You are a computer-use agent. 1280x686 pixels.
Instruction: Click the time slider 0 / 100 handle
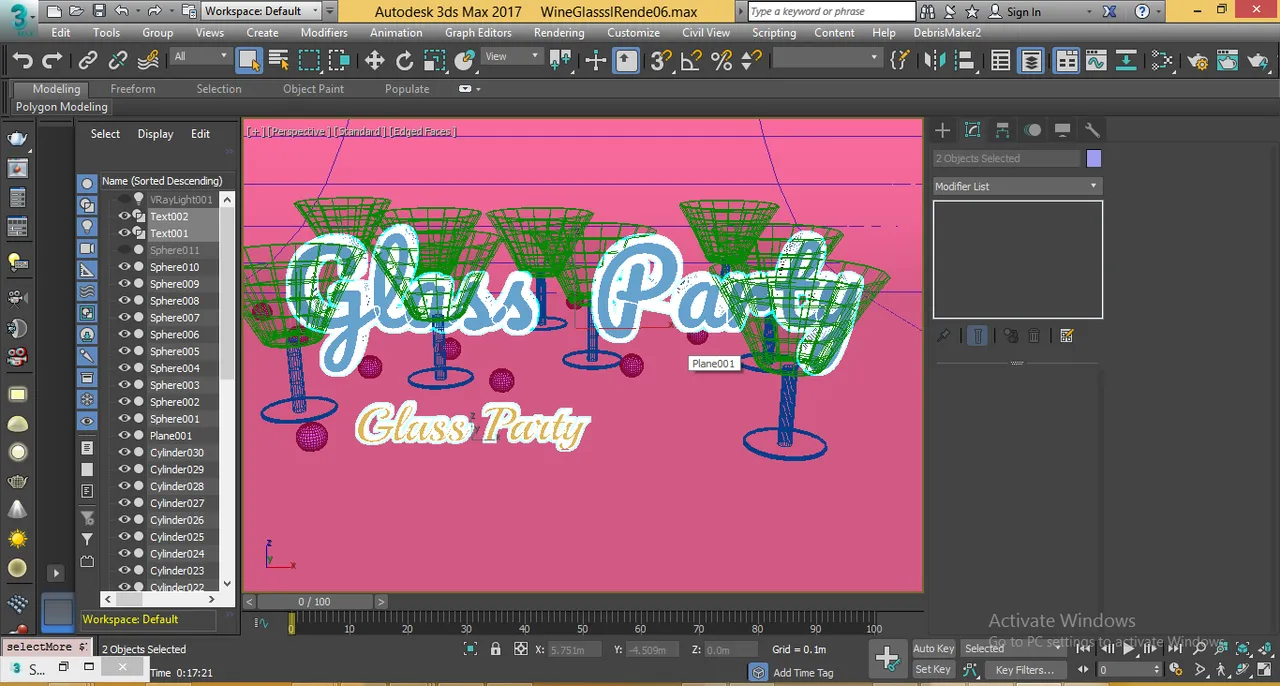(314, 601)
